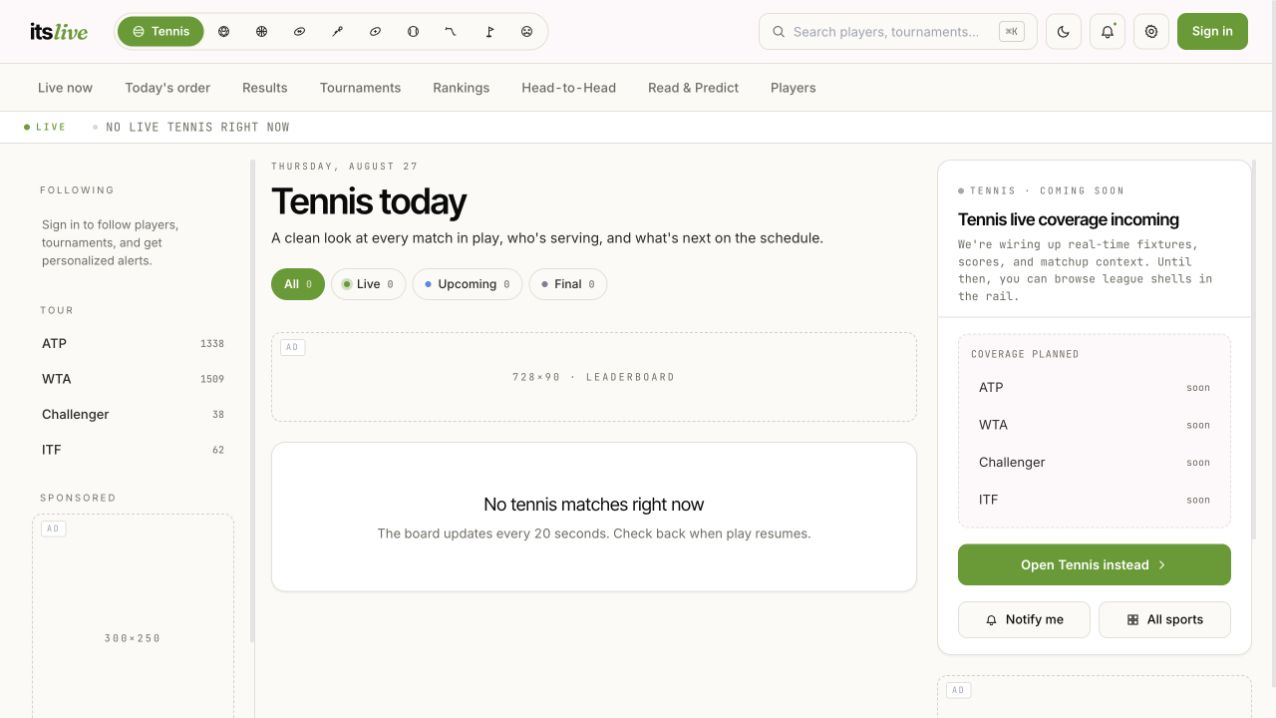Filter matches by Upcoming
This screenshot has height=718, width=1276.
point(467,284)
